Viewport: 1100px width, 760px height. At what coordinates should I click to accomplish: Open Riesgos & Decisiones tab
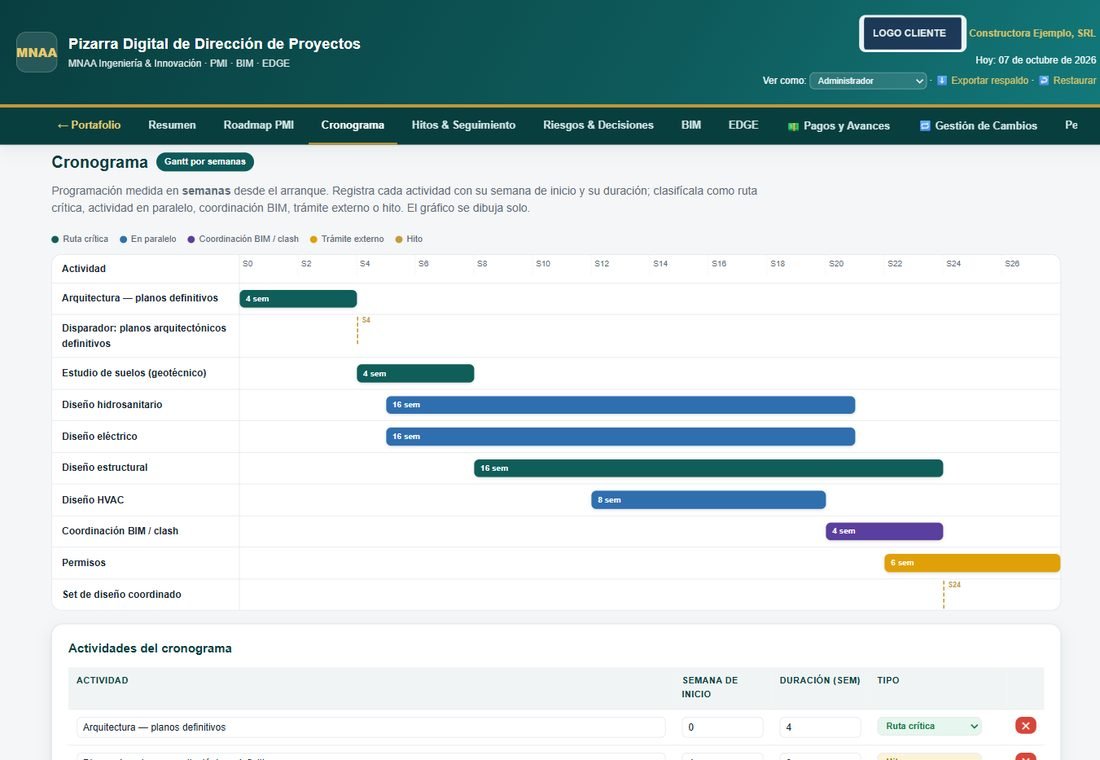pos(598,125)
